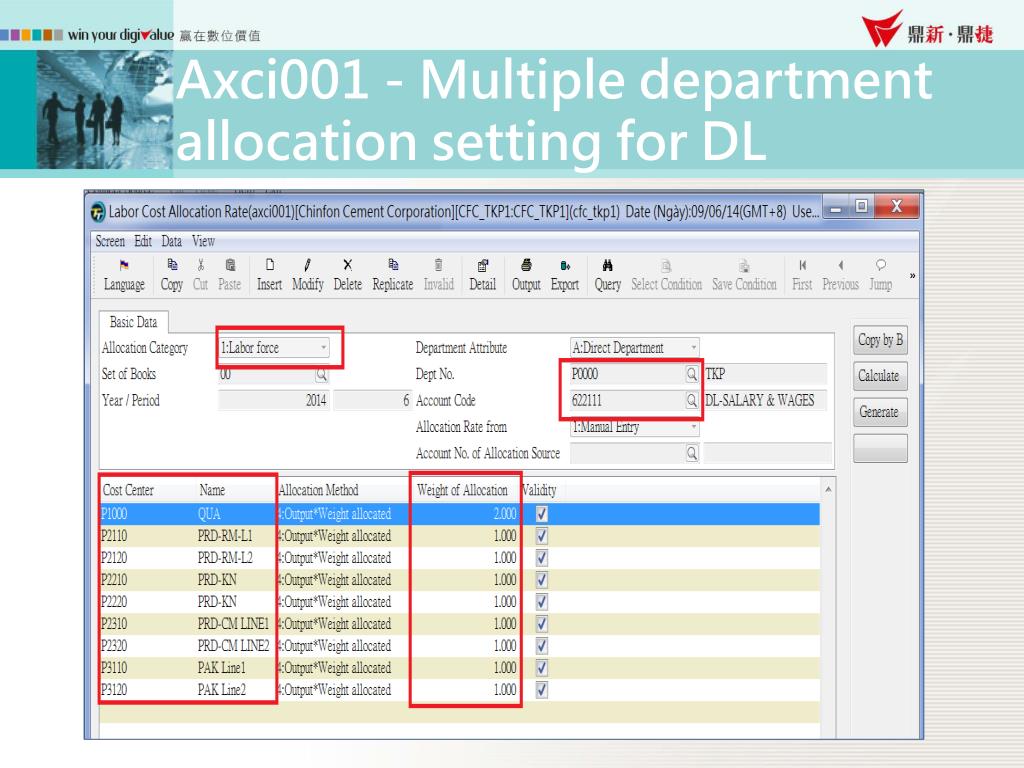The image size is (1024, 768).
Task: Open the Dept No. lookup magnifier
Action: pos(691,374)
